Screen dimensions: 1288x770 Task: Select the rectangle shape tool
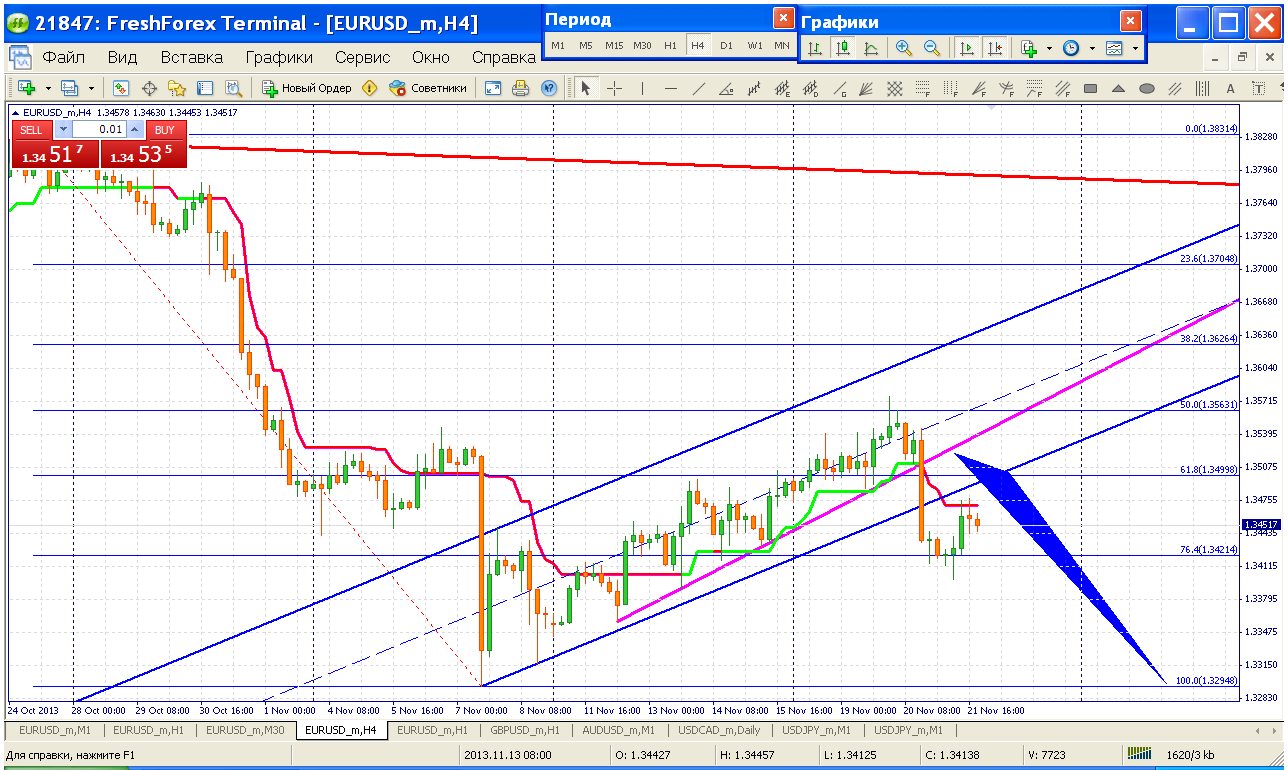pyautogui.click(x=1091, y=88)
